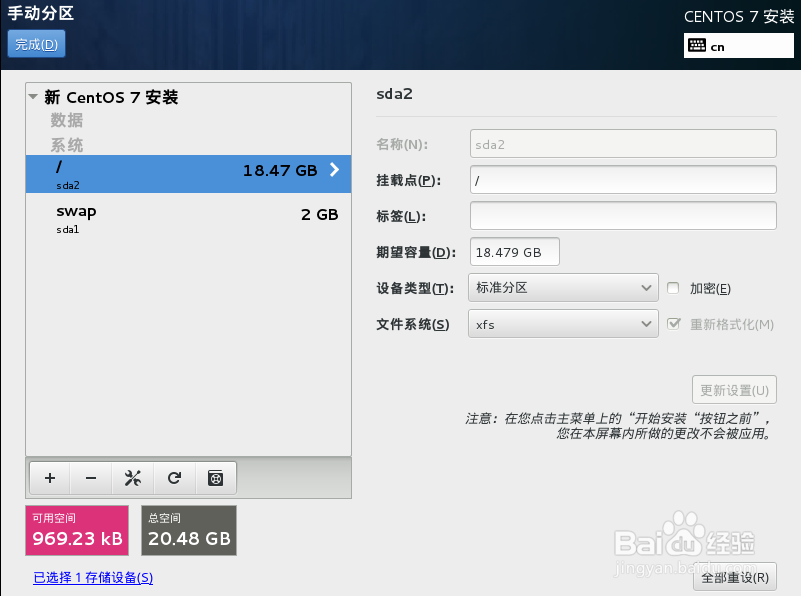The height and width of the screenshot is (596, 801).
Task: Toggle the 重新格式化(M) reformat checkbox
Action: (x=674, y=324)
